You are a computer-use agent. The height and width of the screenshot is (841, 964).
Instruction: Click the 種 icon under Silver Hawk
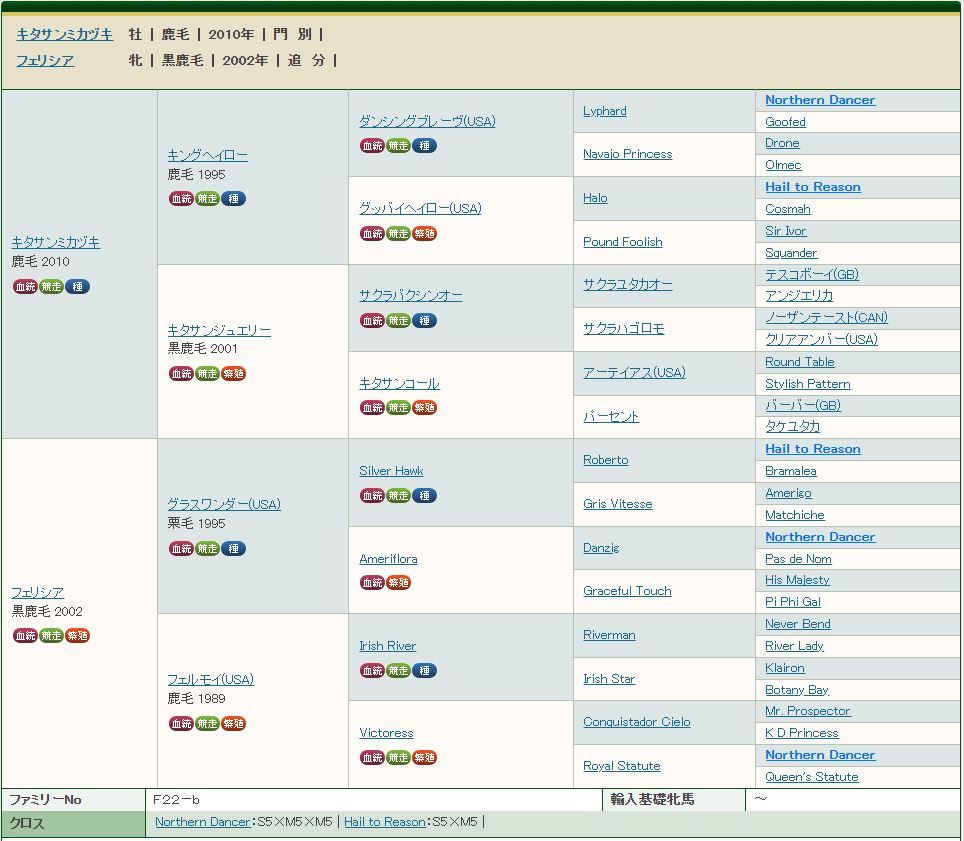(424, 496)
